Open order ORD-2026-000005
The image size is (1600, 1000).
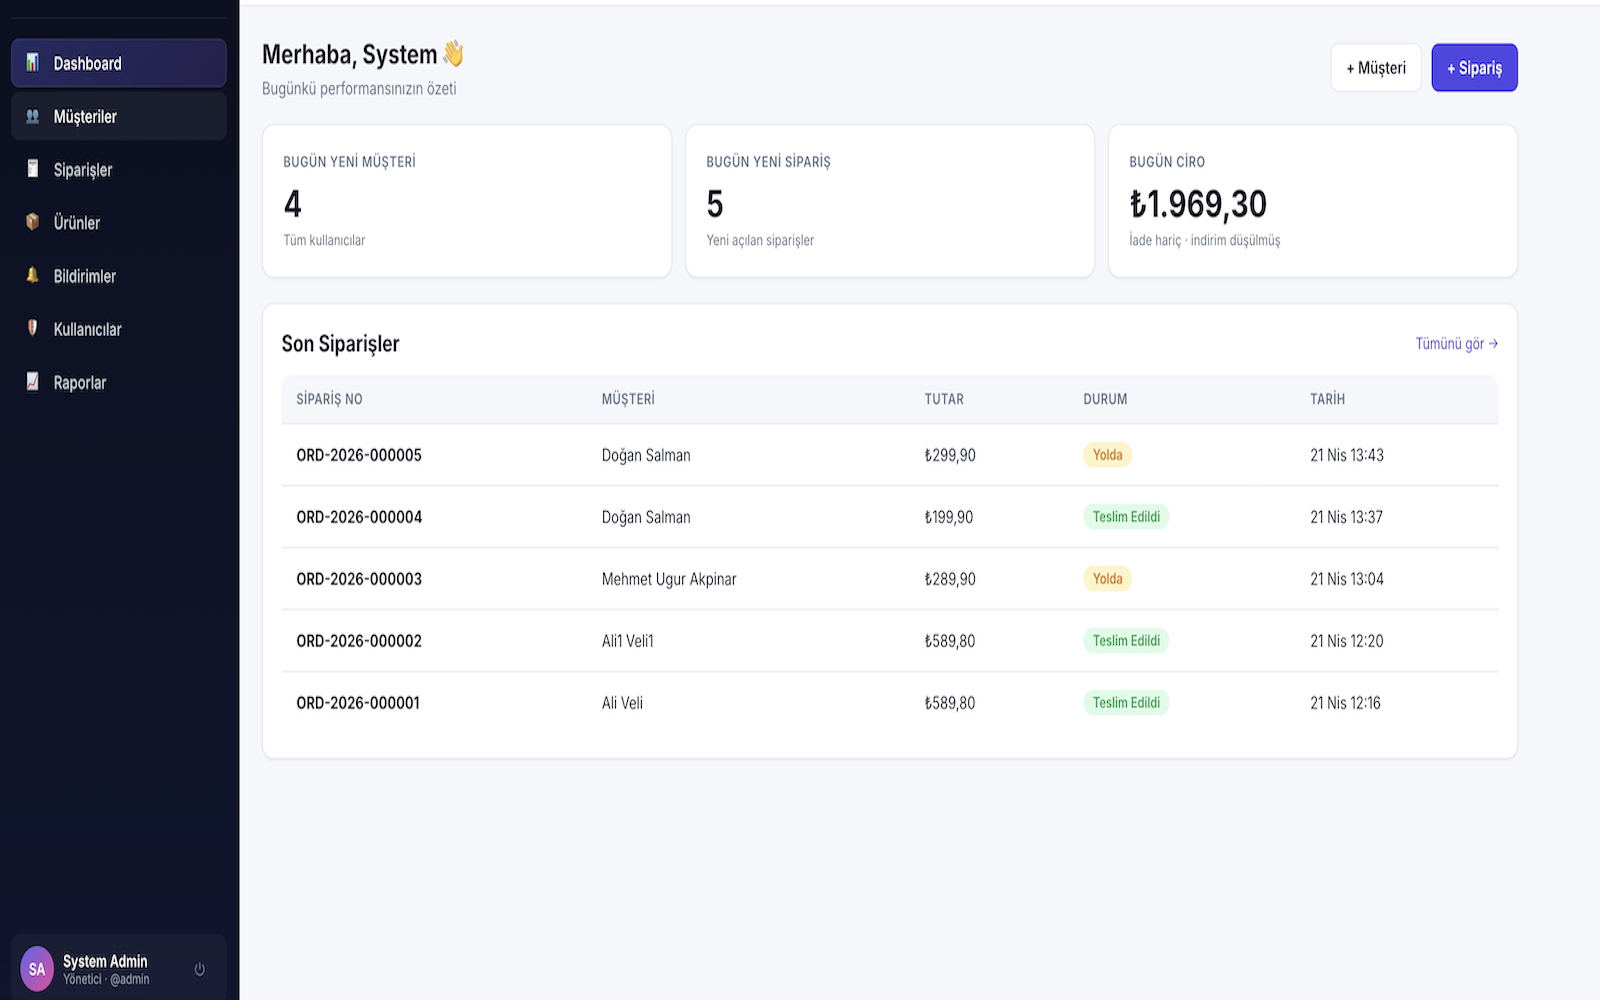click(359, 455)
